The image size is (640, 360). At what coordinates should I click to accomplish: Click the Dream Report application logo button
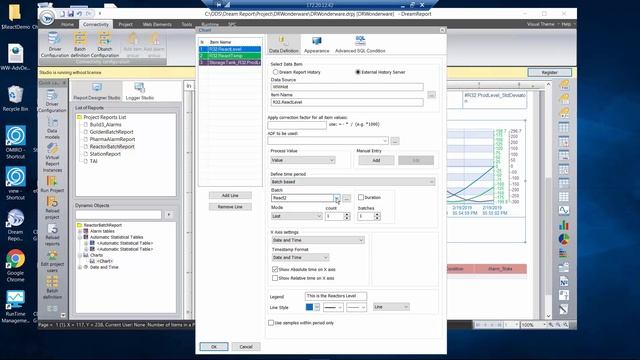pyautogui.click(x=47, y=18)
